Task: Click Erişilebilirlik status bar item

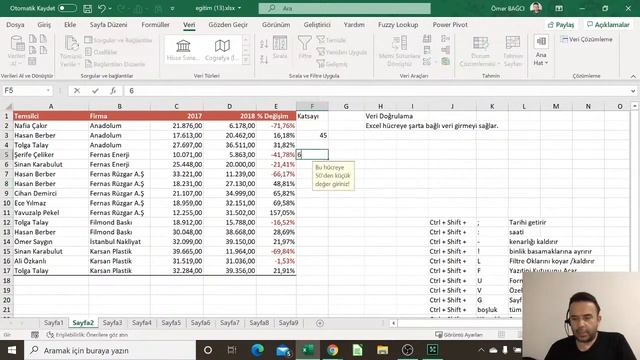Action: 87,335
